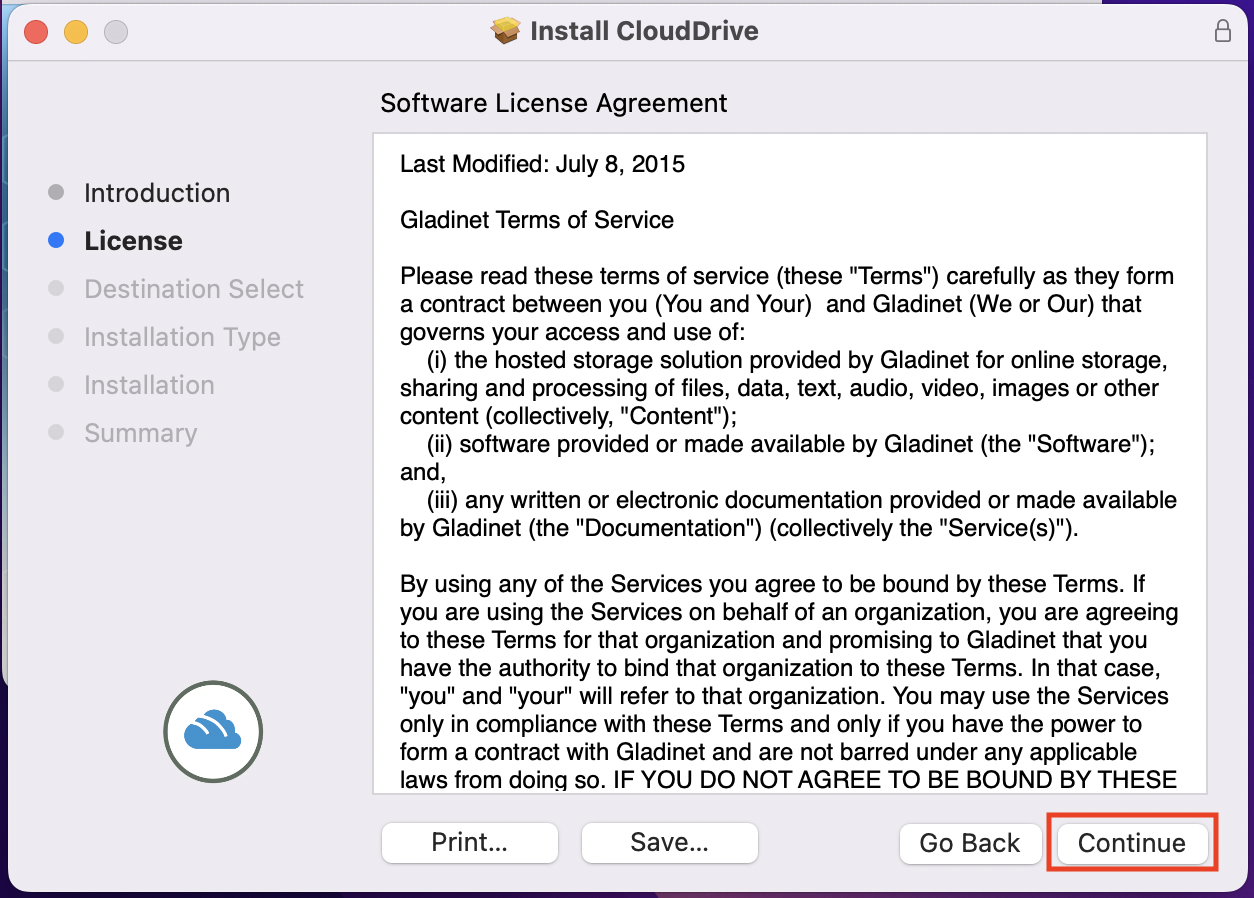
Task: Click the line starting '(i) the hosted storage solution'
Action: tap(798, 360)
